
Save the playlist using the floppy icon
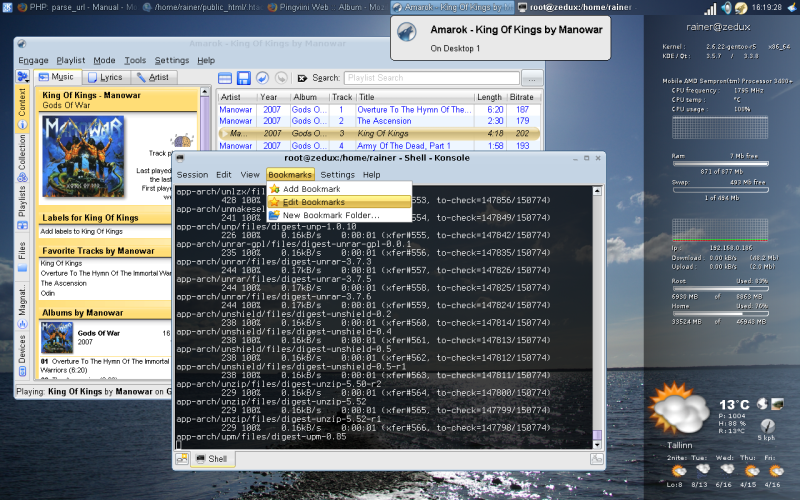[244, 78]
